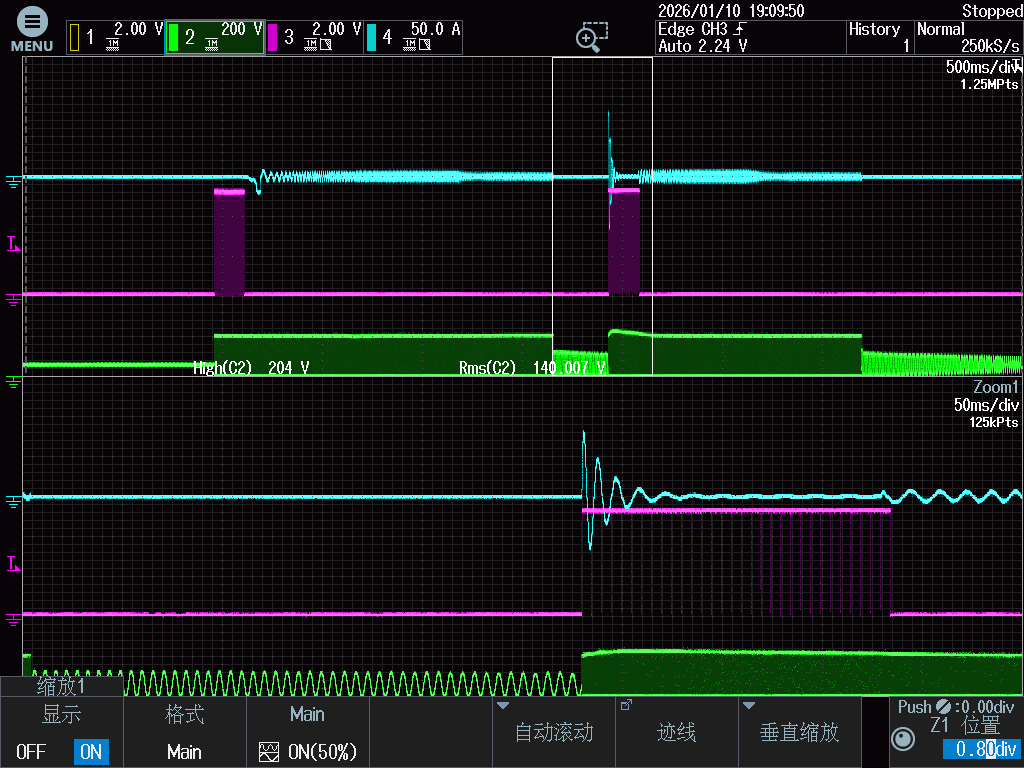Select the 缩放1 zoom tab
1024x768 pixels.
coord(62,686)
